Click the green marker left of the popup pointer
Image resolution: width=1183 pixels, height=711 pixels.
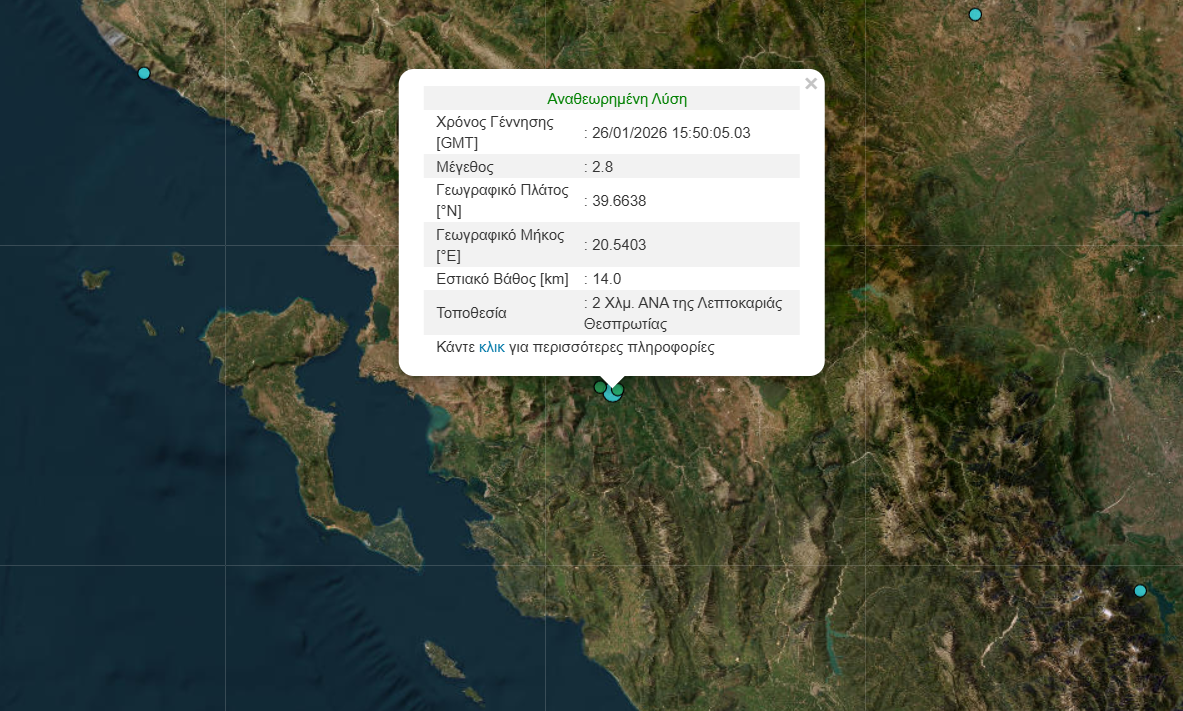pos(600,387)
